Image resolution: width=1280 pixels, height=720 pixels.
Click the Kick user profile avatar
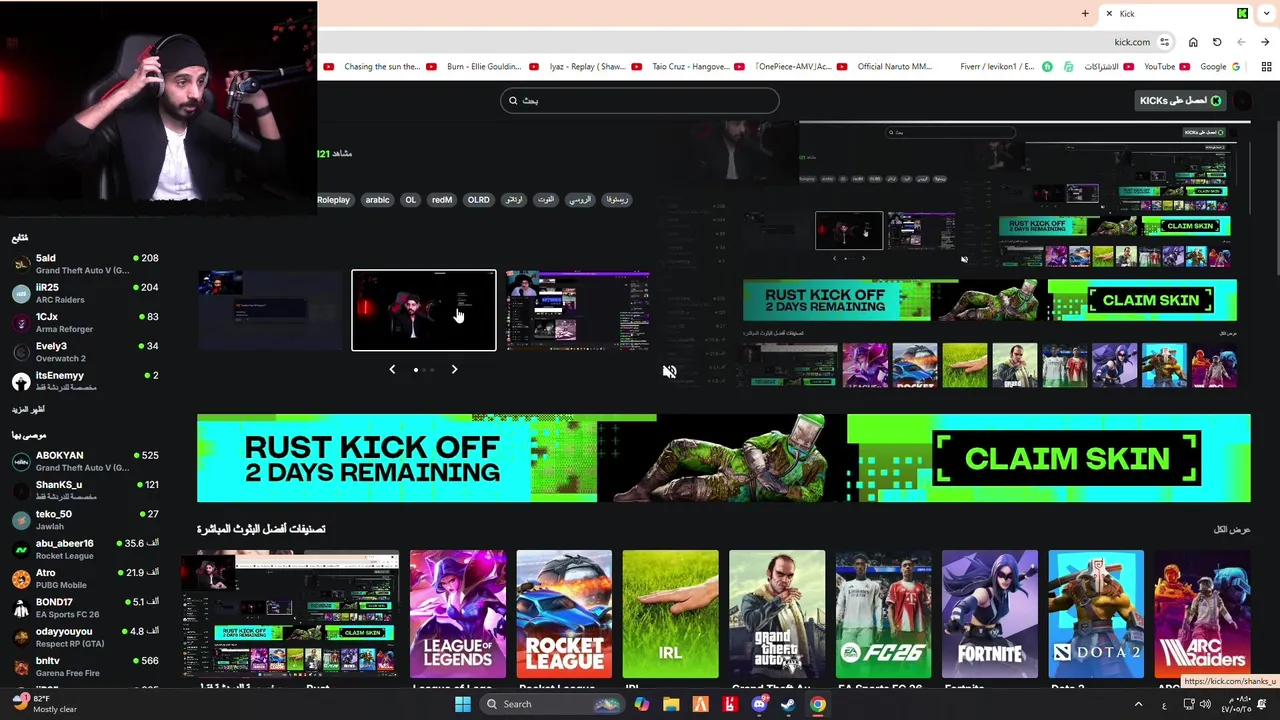1242,100
